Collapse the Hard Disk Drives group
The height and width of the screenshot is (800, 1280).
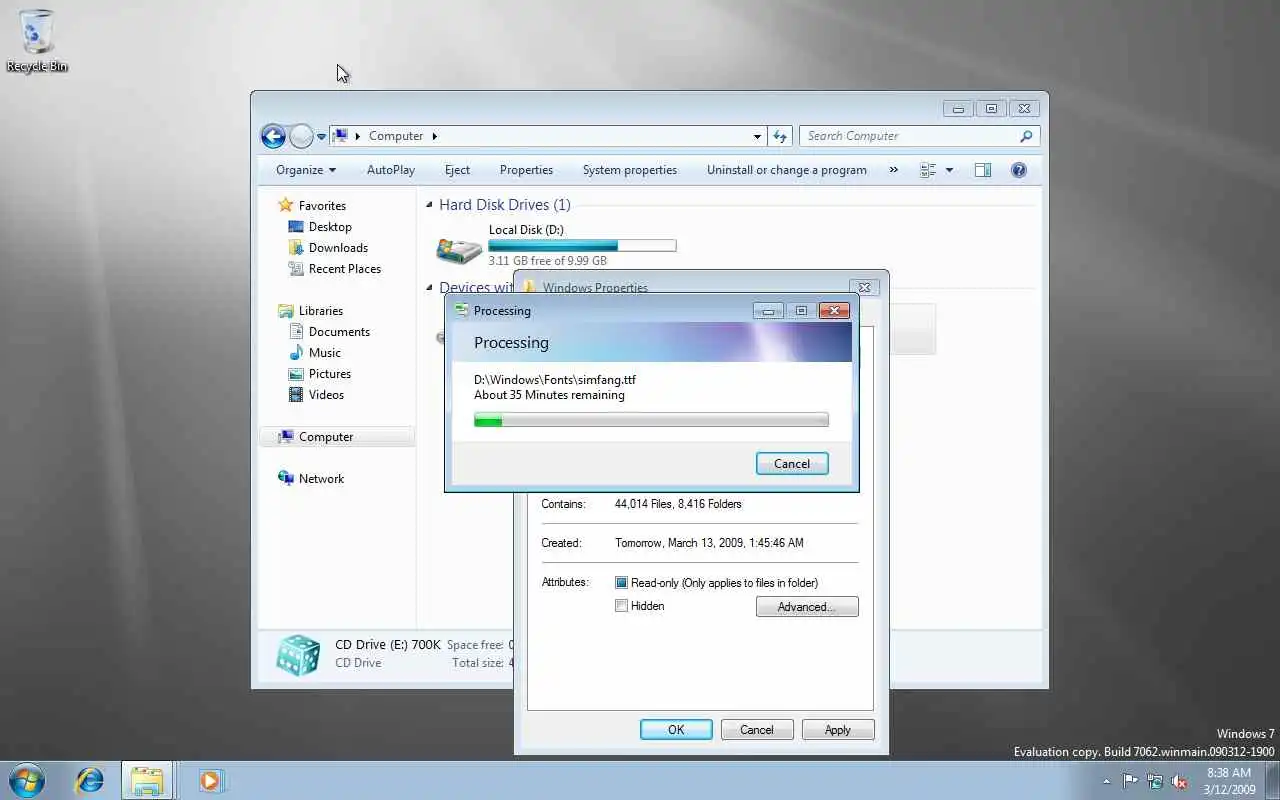tap(430, 205)
